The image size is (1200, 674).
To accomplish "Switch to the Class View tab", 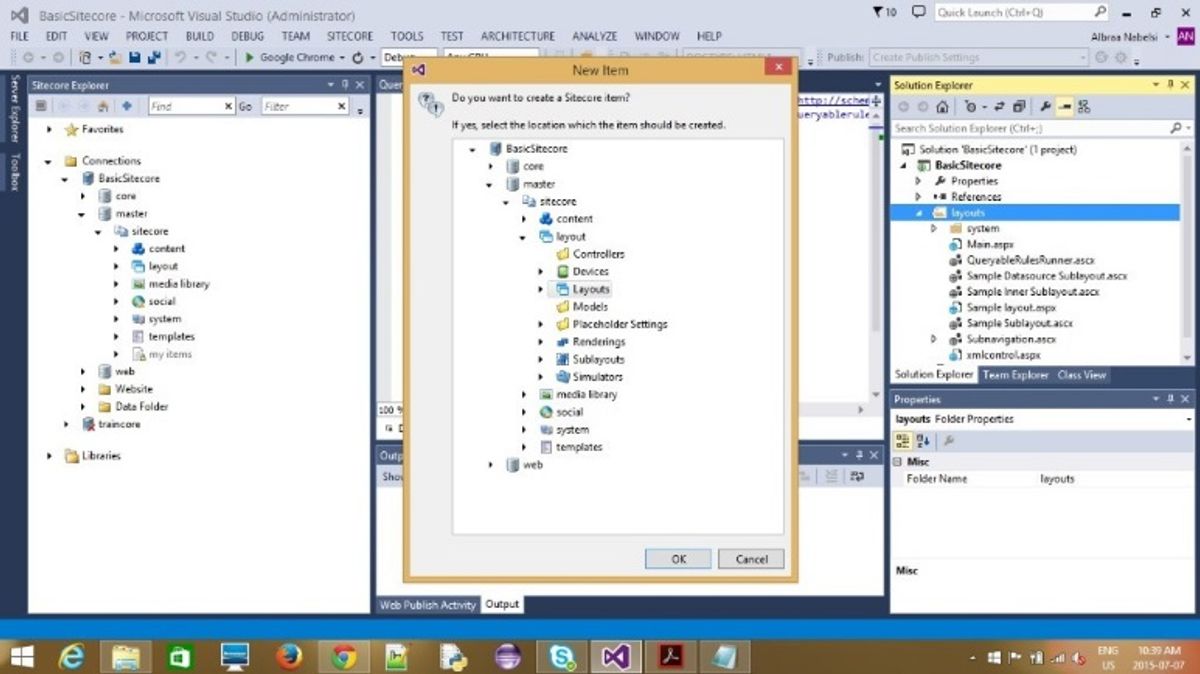I will pos(1082,375).
